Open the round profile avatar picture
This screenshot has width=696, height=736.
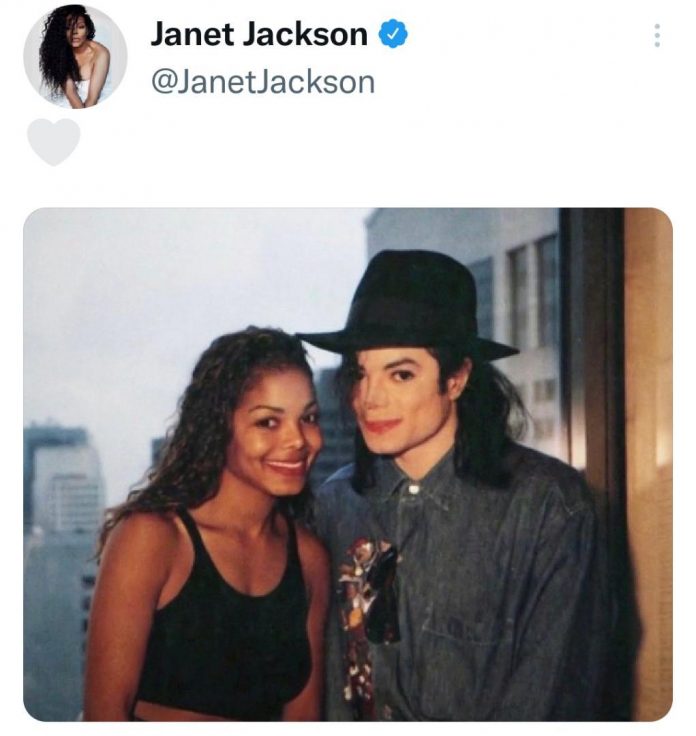click(x=75, y=56)
